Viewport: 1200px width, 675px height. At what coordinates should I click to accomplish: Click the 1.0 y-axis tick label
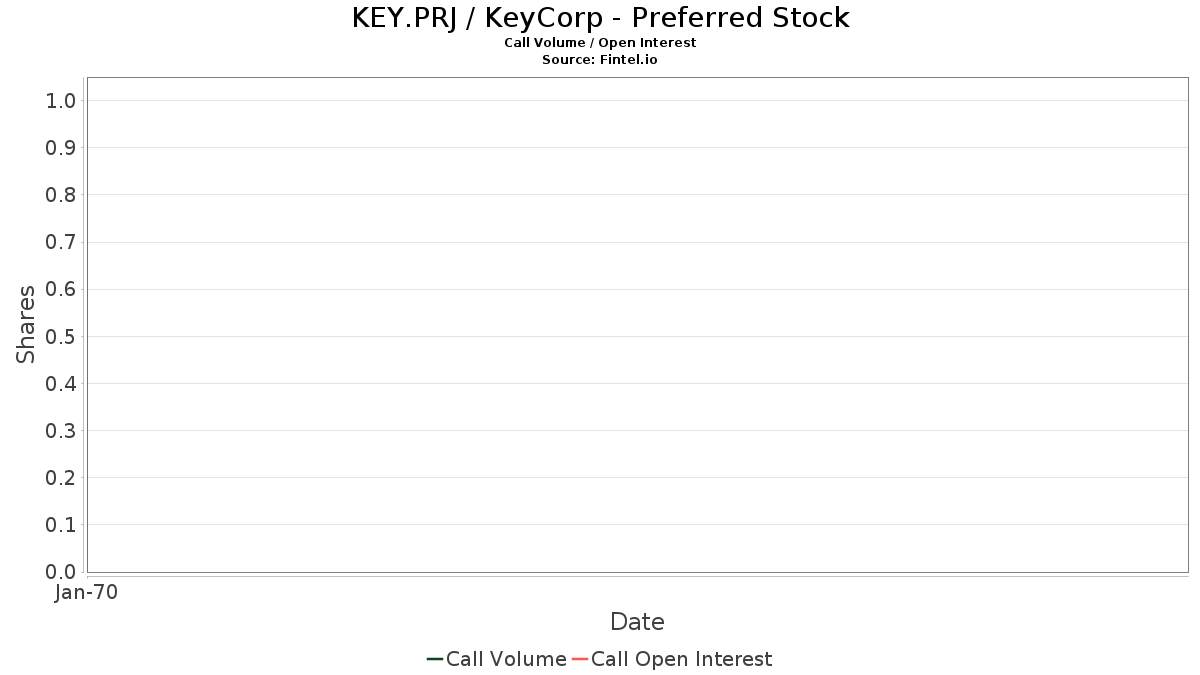point(61,101)
